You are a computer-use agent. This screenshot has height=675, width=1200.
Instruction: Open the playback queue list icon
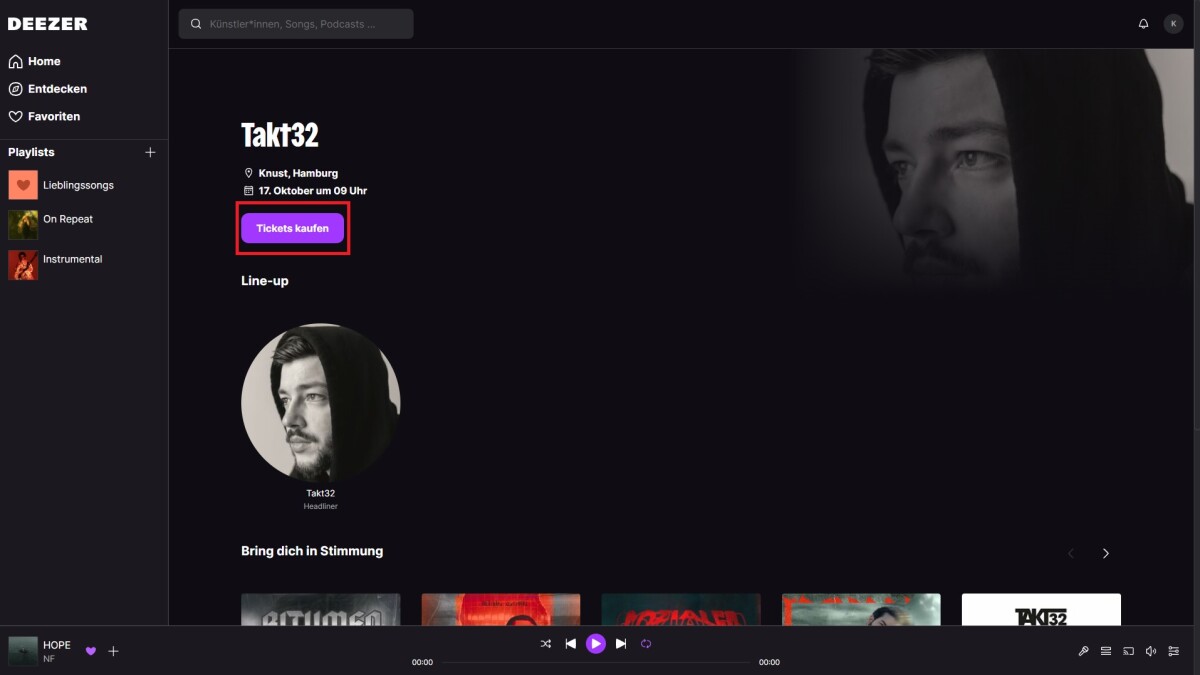coord(1106,651)
